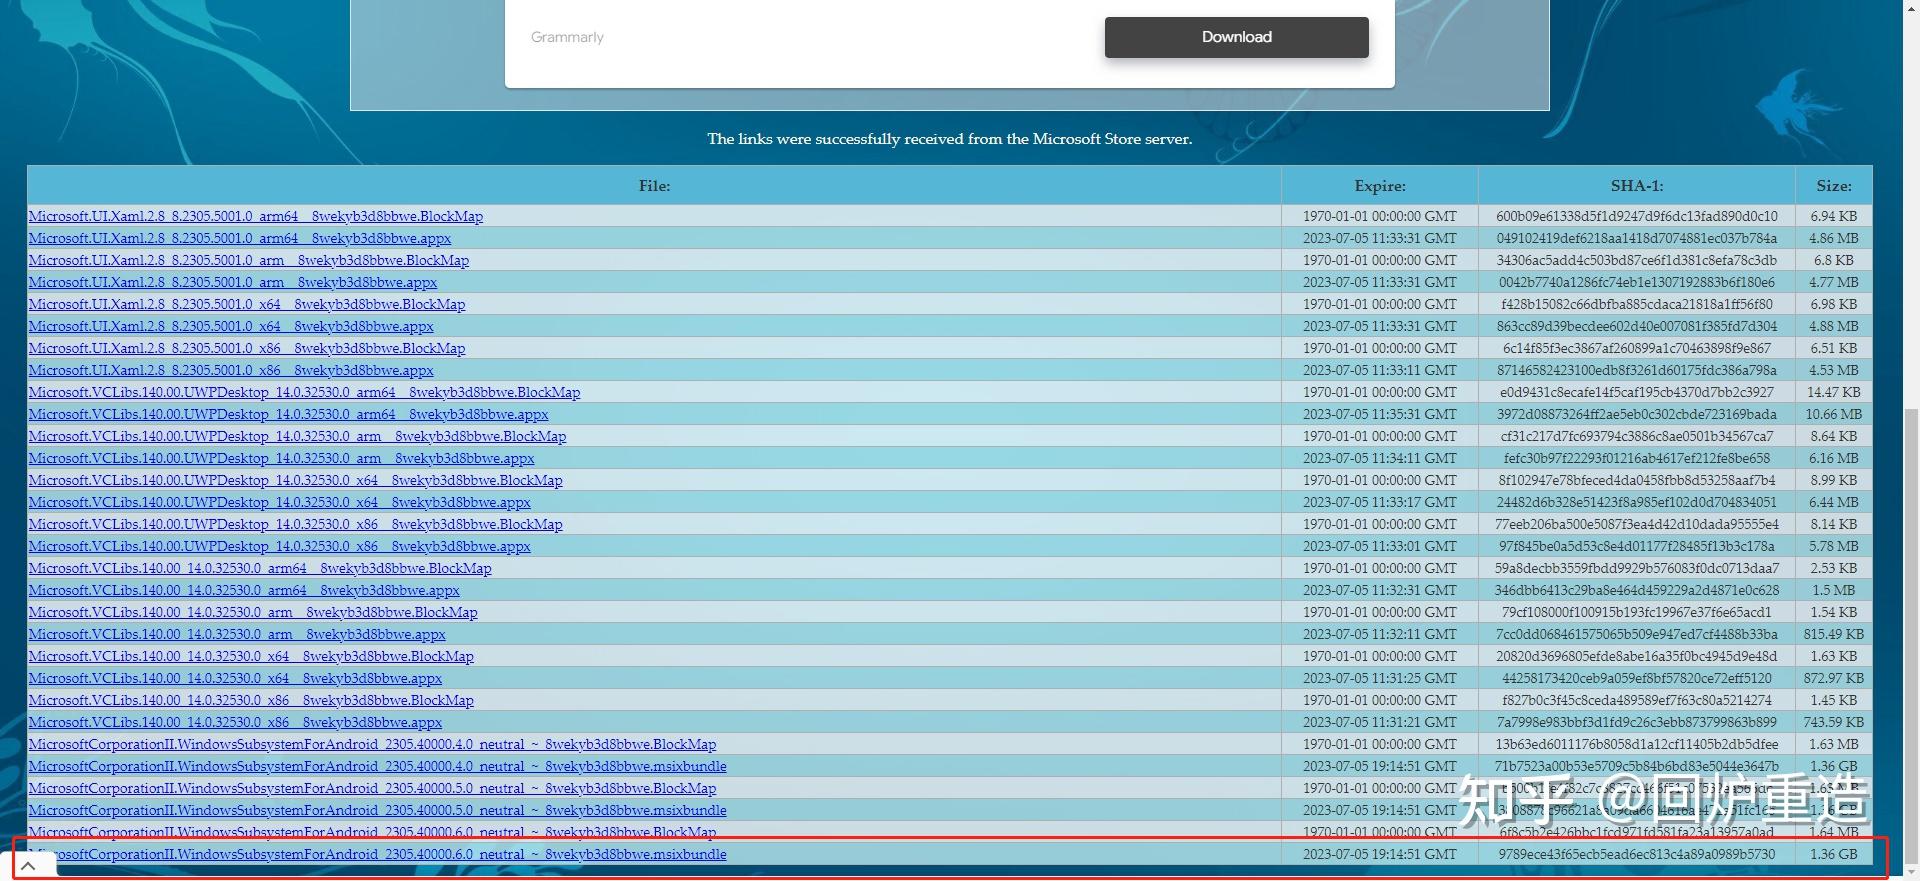Open WindowsSubsystemForAndroid 2305.40000.5.0 msixbundle link
Viewport: 1920px width, 881px height.
(x=377, y=810)
